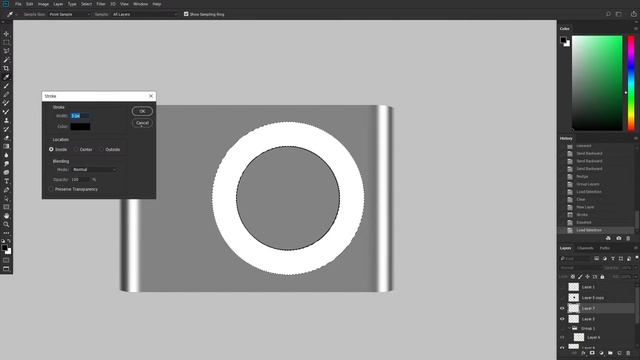The height and width of the screenshot is (360, 640).
Task: Select the Clone Stamp tool
Action: [x=6, y=120]
